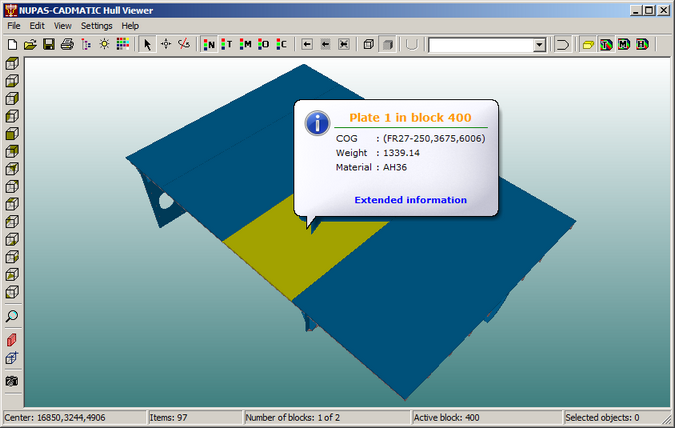Click COG value '(FR27-250,3675,6006)'
Screen dimensions: 675x428
click(434, 139)
